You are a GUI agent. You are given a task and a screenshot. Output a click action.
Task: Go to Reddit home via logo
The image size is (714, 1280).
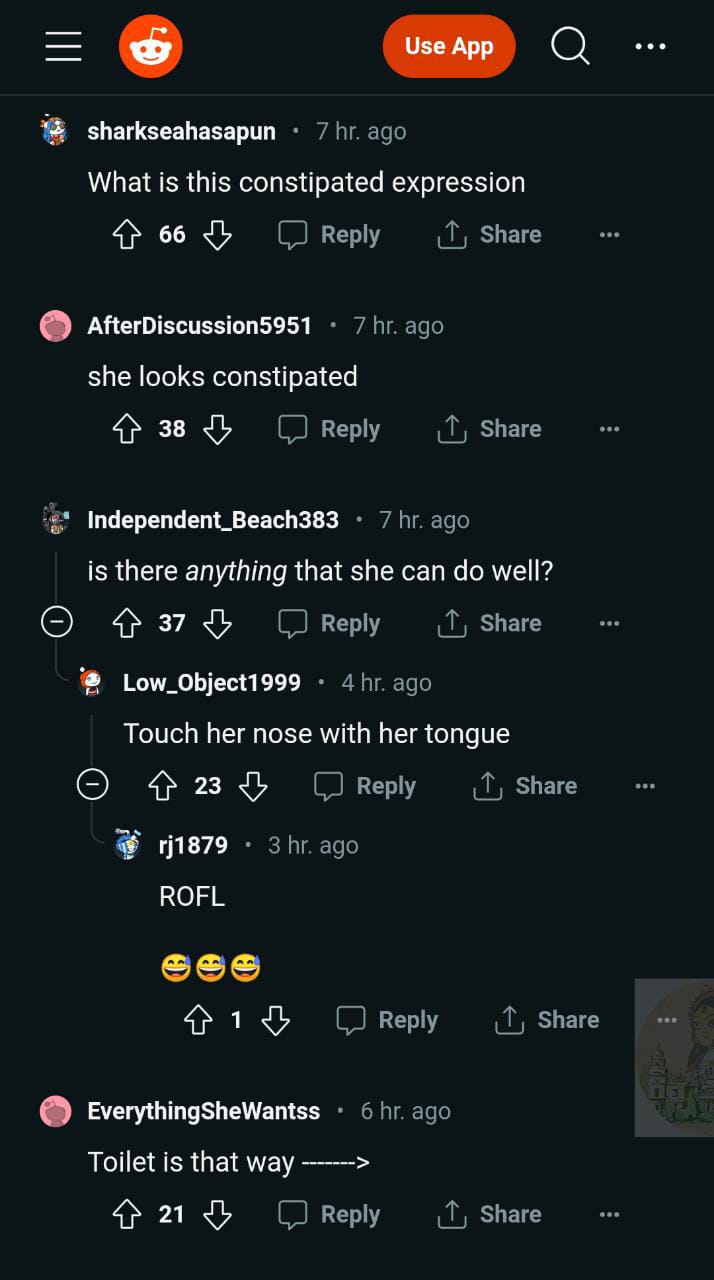[x=151, y=46]
